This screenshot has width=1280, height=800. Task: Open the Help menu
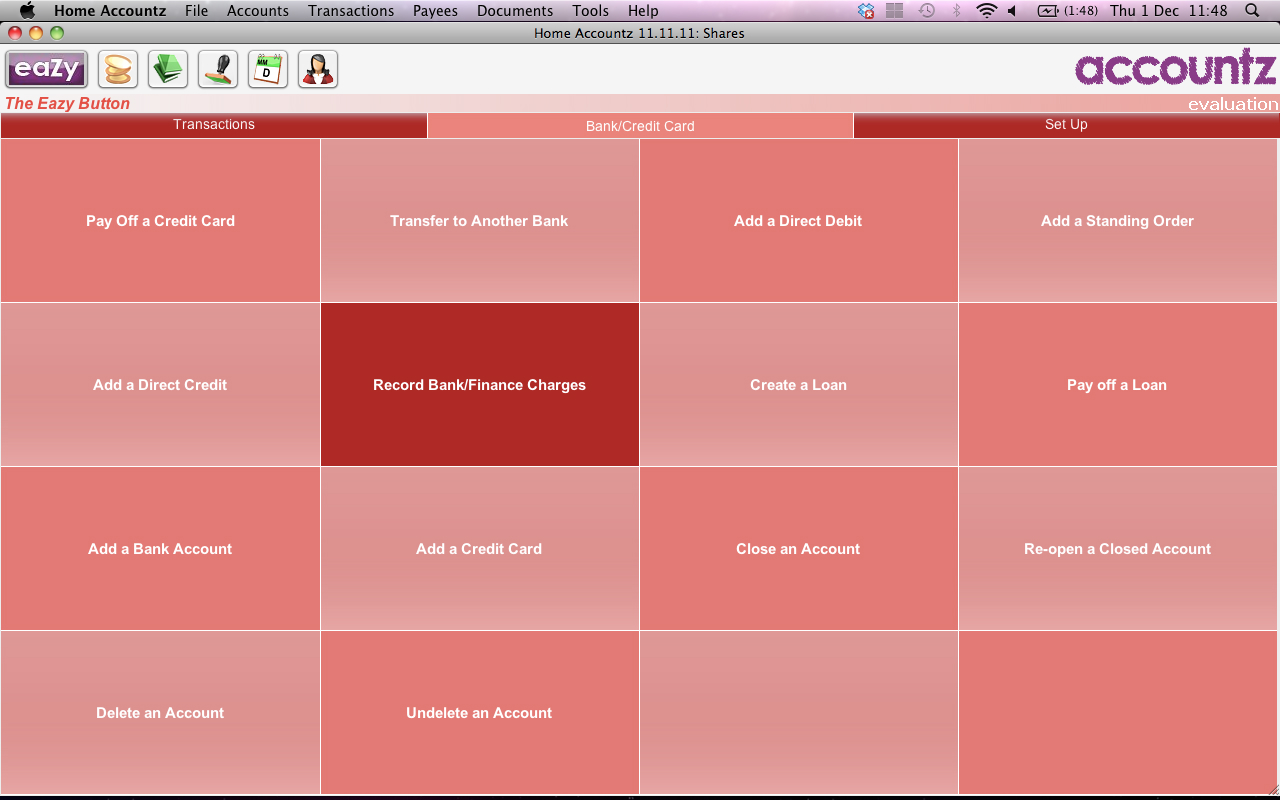[643, 11]
